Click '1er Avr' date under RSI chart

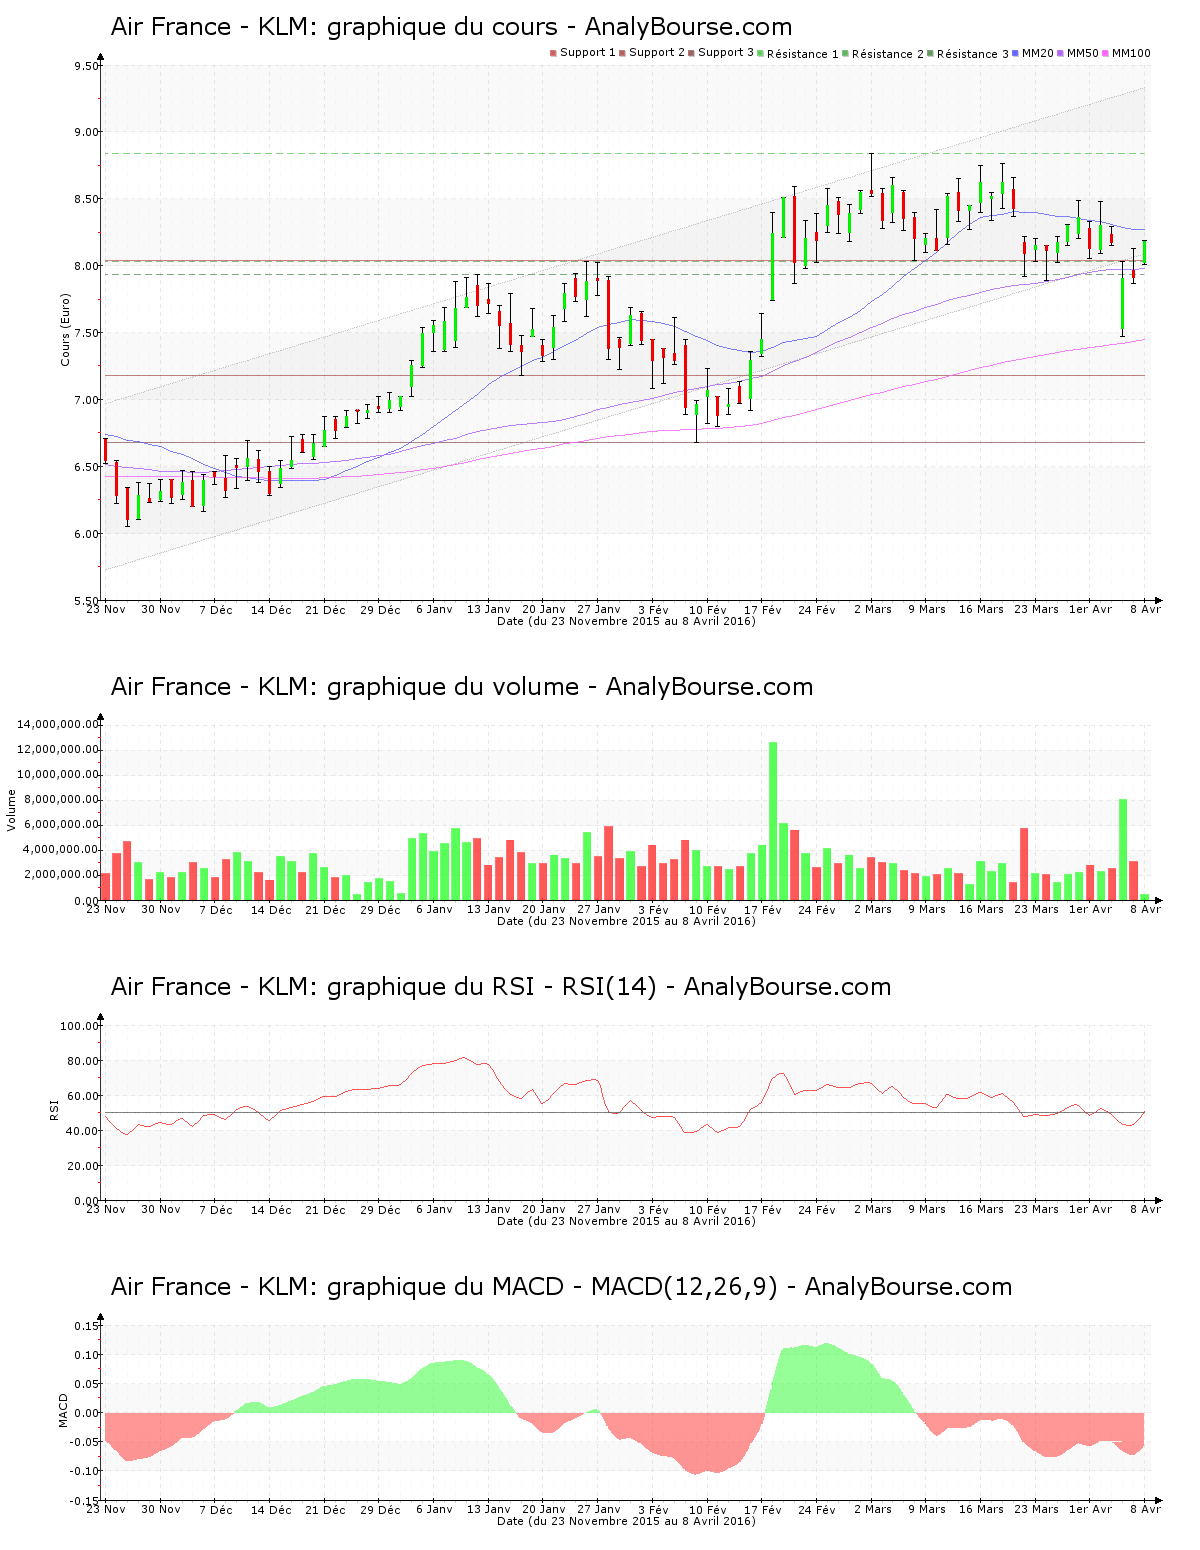[1090, 1210]
